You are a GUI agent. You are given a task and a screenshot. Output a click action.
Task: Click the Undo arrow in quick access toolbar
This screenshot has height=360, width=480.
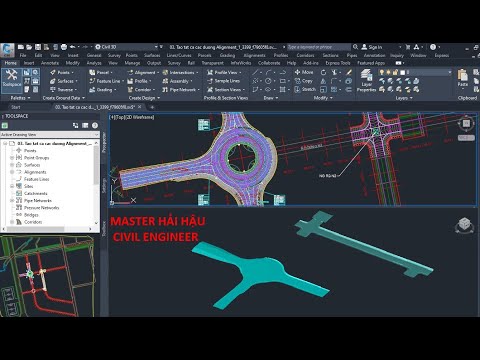(x=72, y=47)
